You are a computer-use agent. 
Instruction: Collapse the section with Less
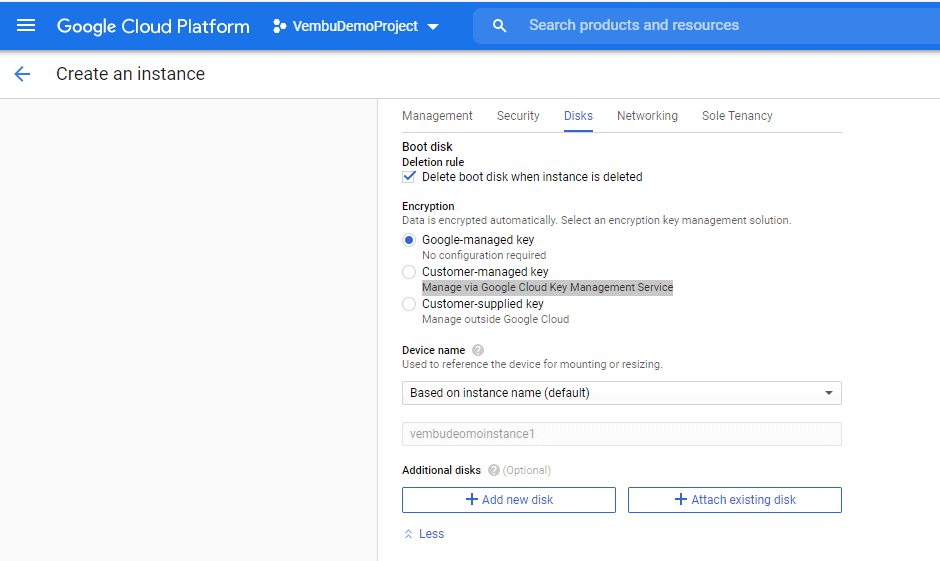423,534
